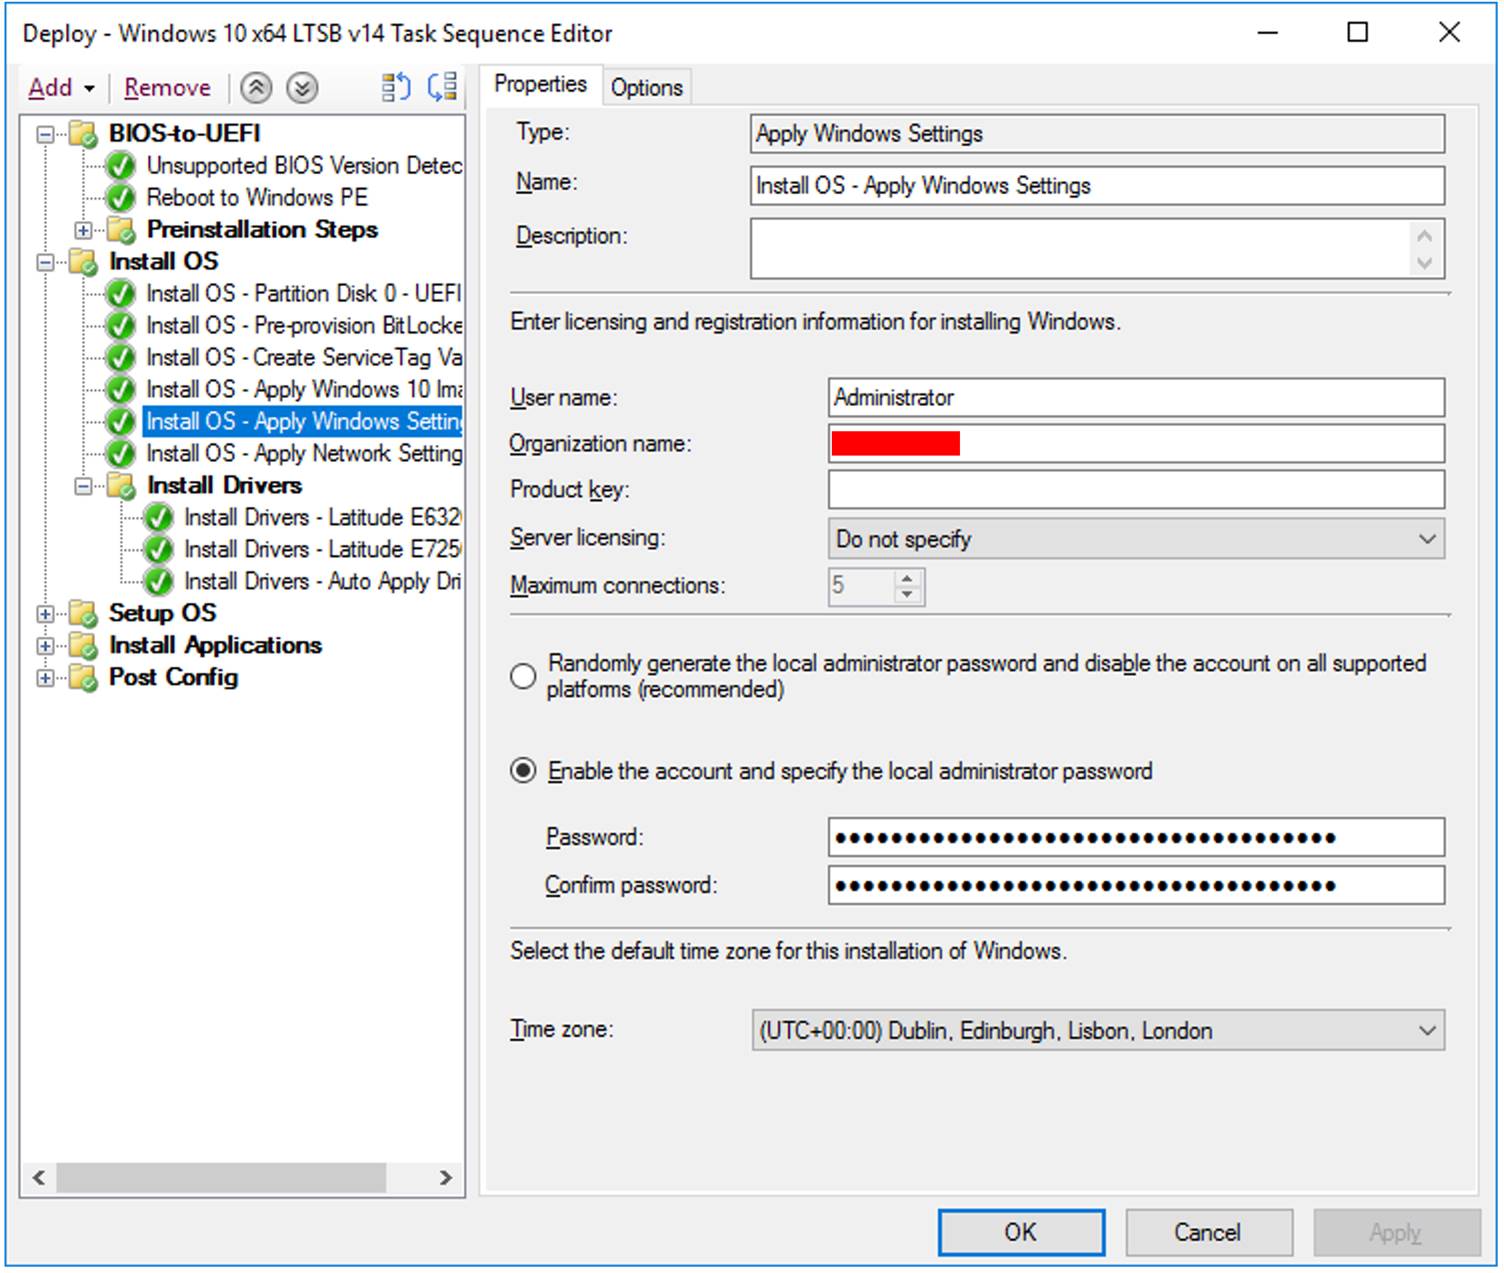Click green check icon beside Partition Disk 0

(x=121, y=293)
